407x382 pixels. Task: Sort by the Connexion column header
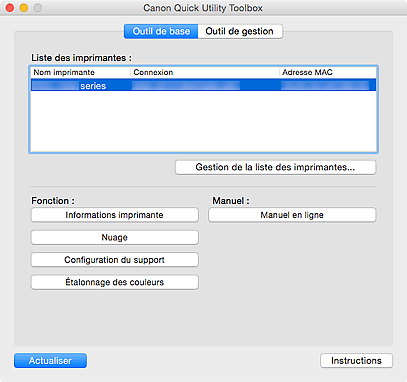pyautogui.click(x=205, y=72)
